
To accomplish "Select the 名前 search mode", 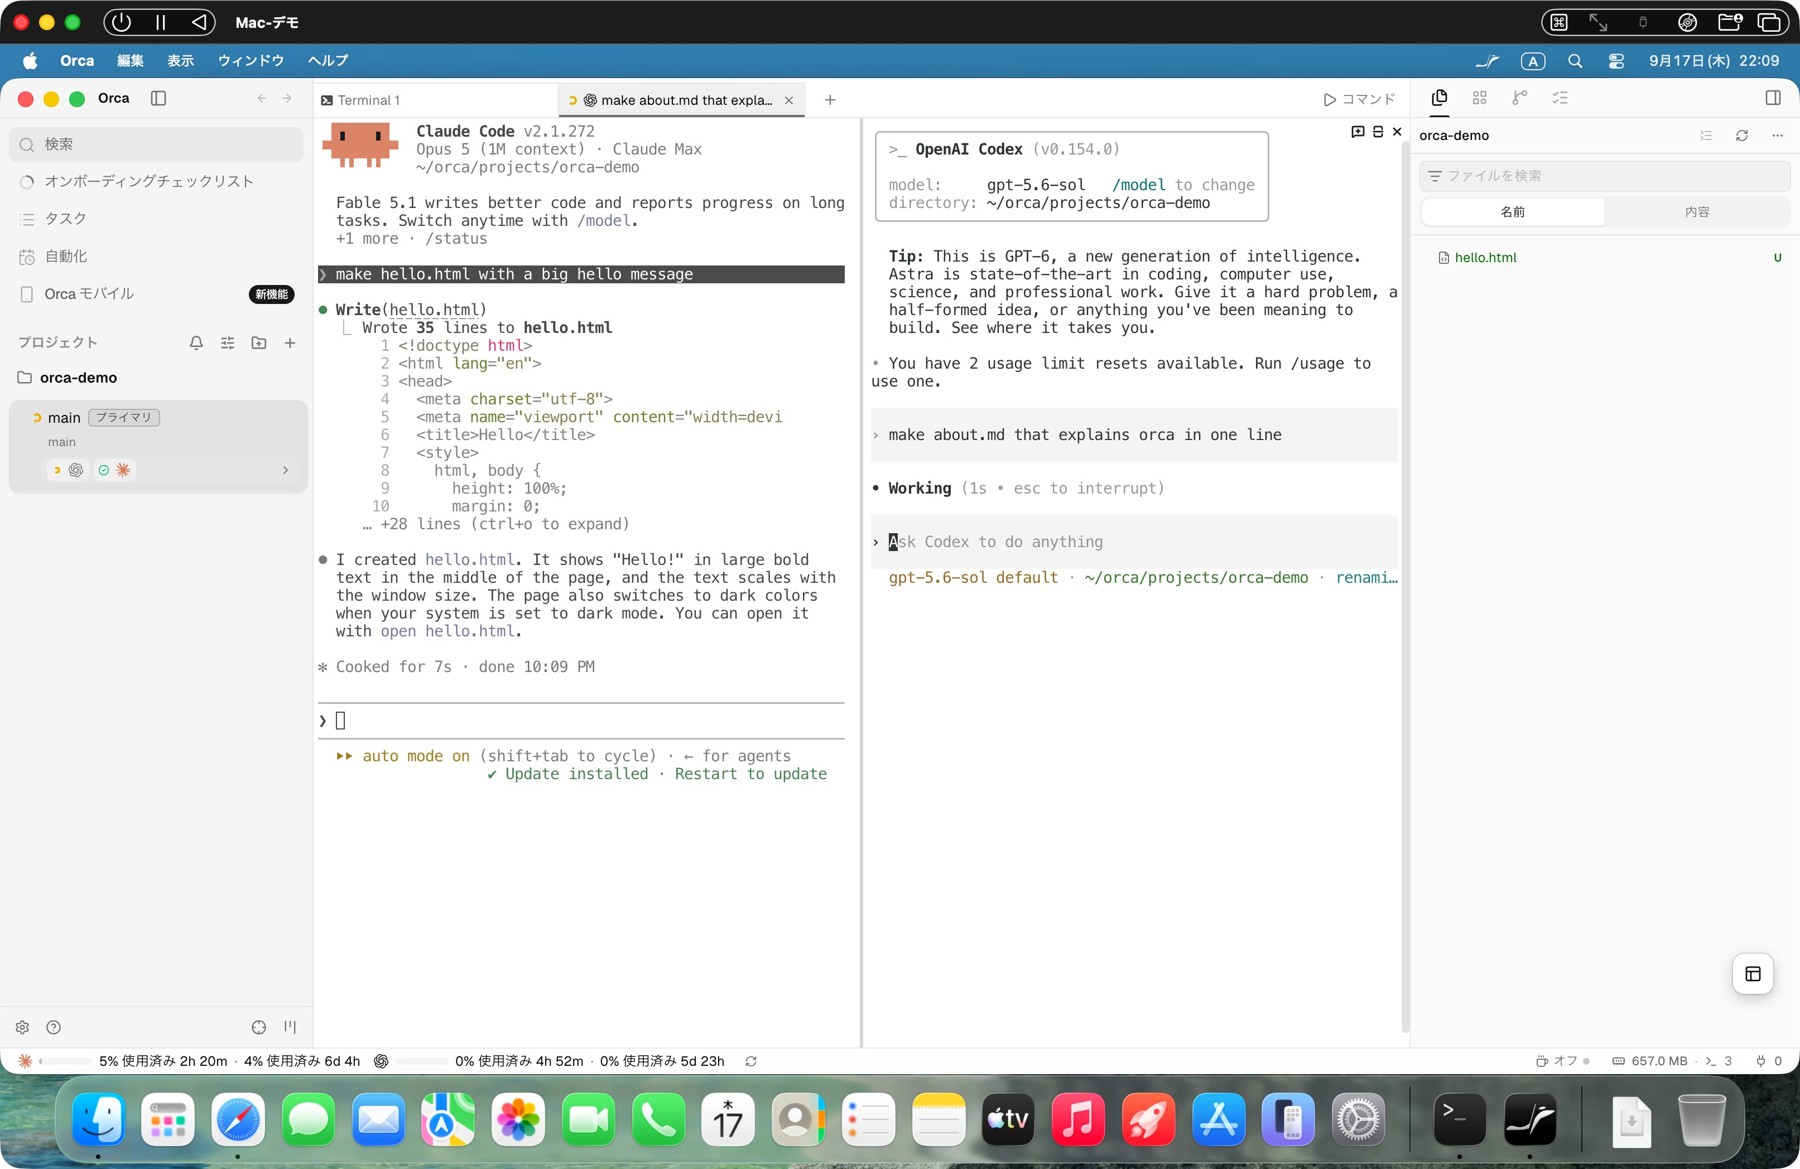I will [x=1512, y=212].
